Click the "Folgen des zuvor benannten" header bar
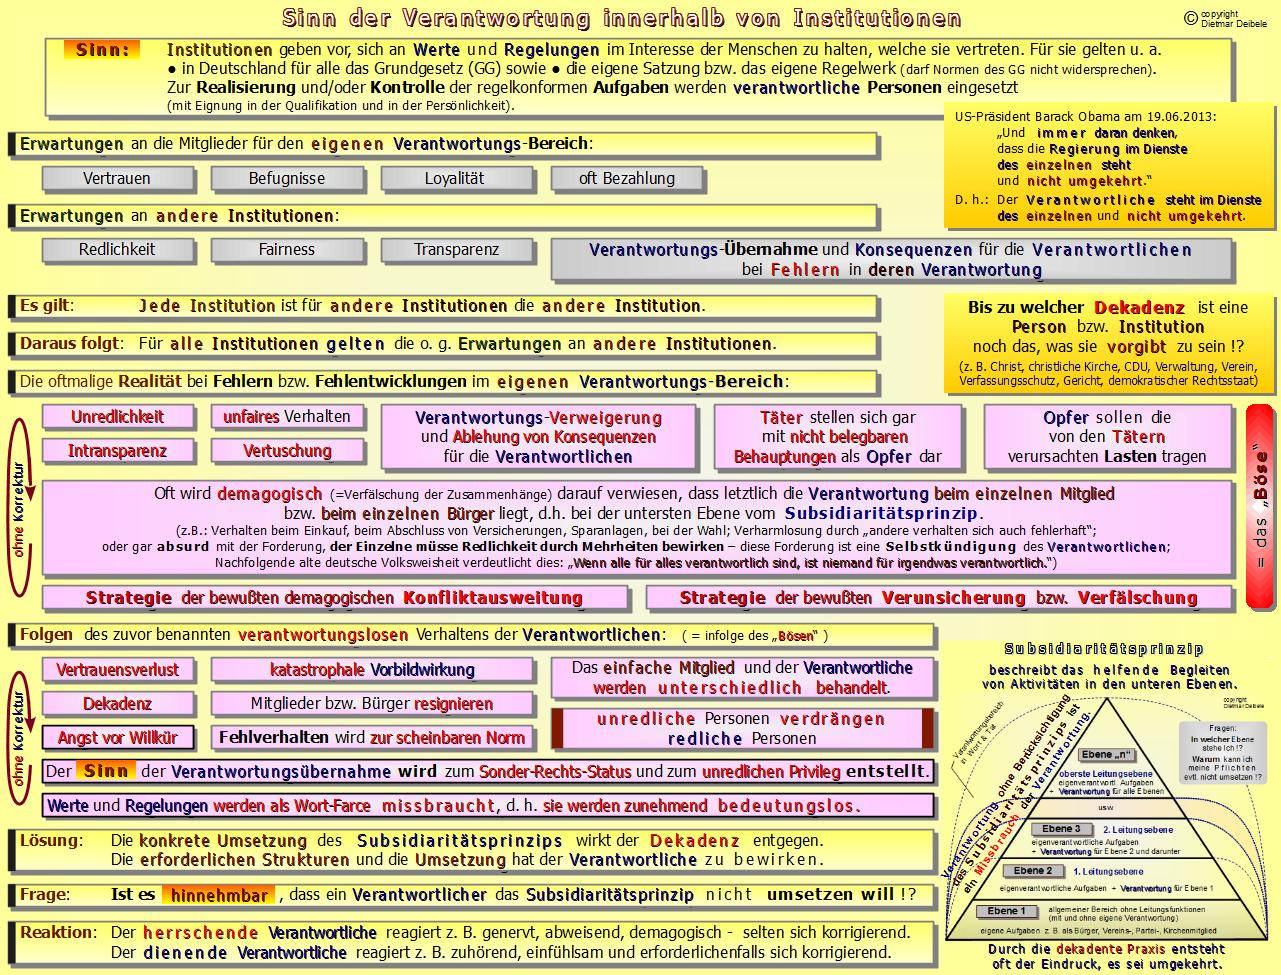This screenshot has width=1281, height=975. tap(472, 635)
